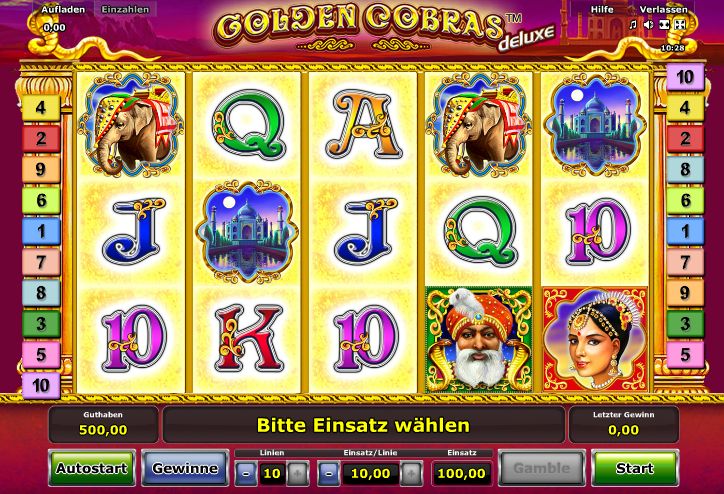Open the Aufladen option
The image size is (724, 494).
63,9
